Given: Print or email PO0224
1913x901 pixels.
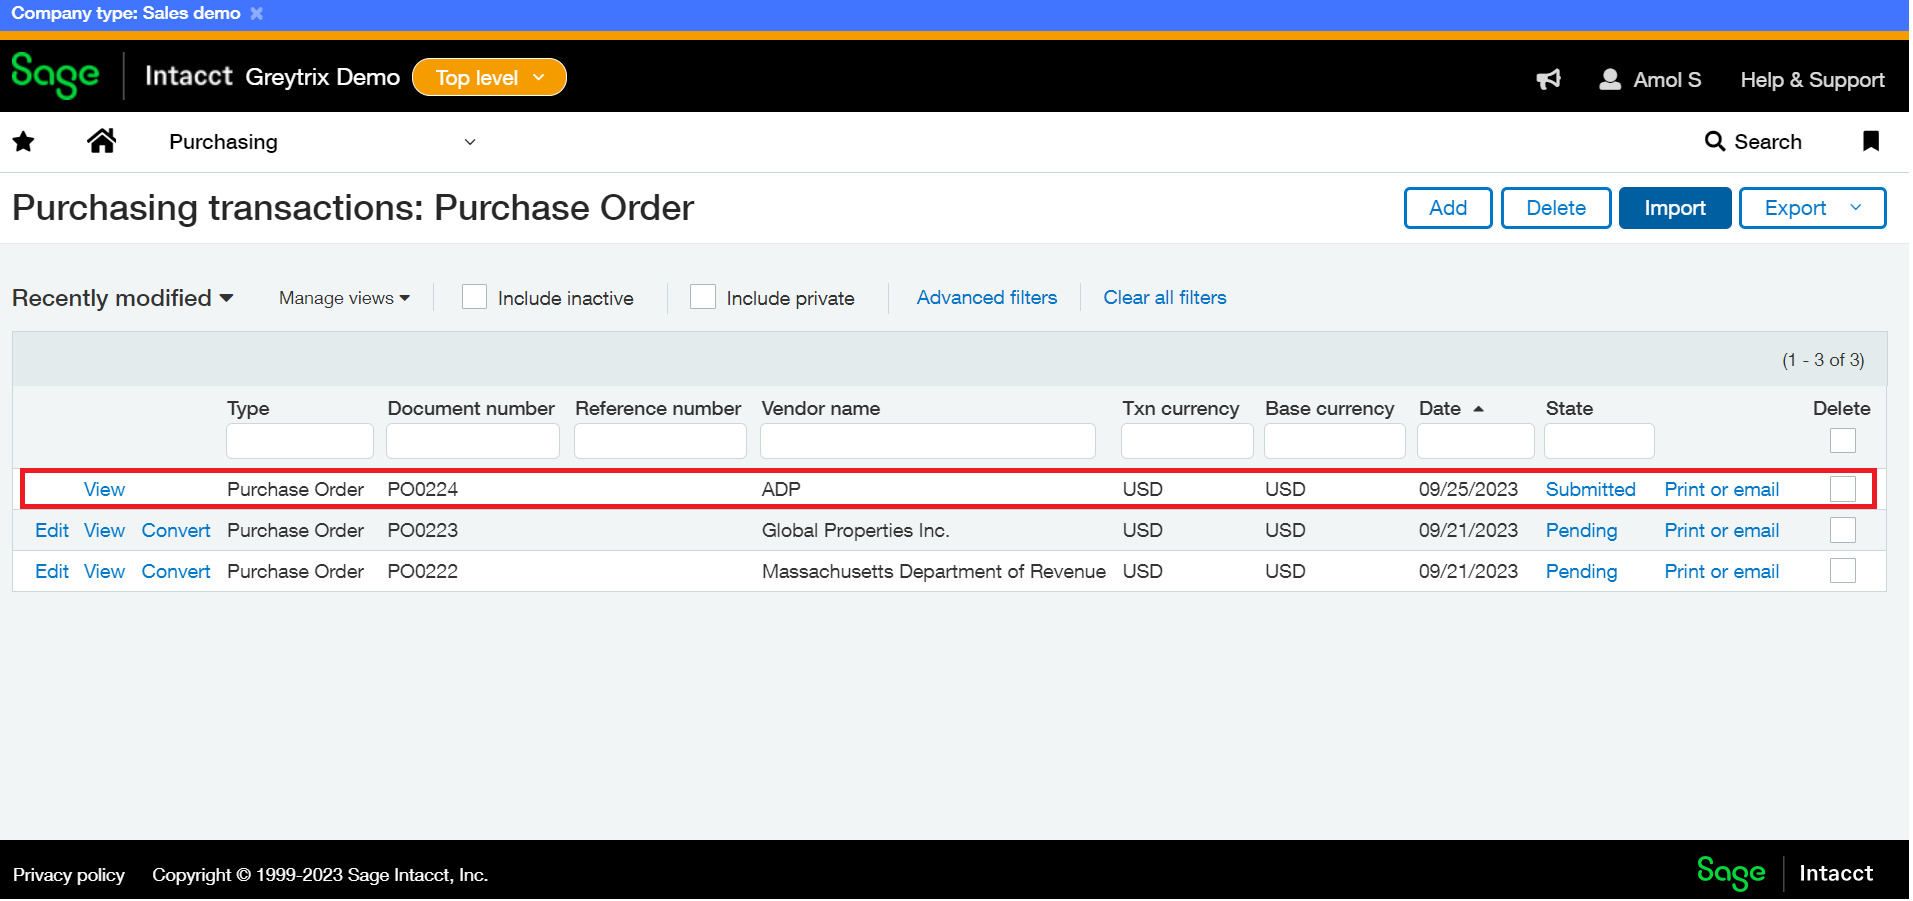Looking at the screenshot, I should point(1721,489).
